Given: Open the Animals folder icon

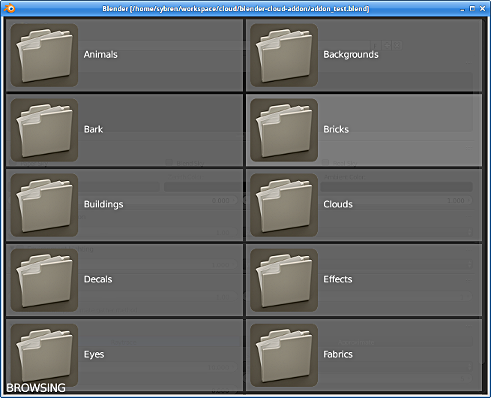Looking at the screenshot, I should click(44, 55).
